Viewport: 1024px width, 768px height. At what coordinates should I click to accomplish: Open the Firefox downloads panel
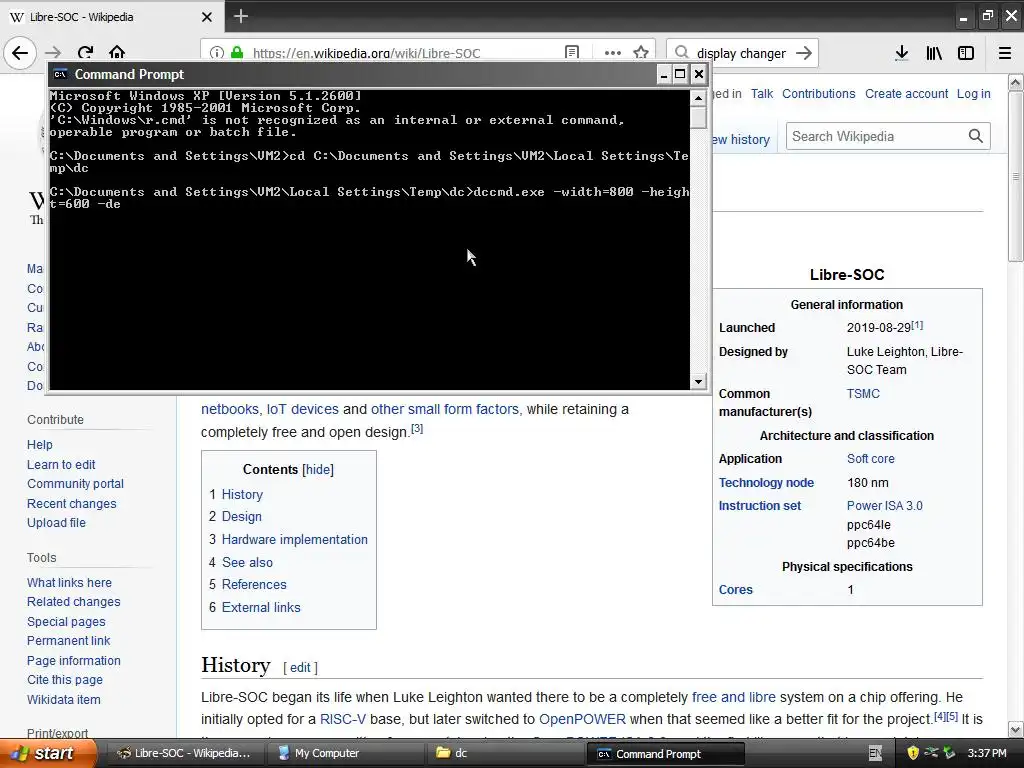(x=902, y=53)
